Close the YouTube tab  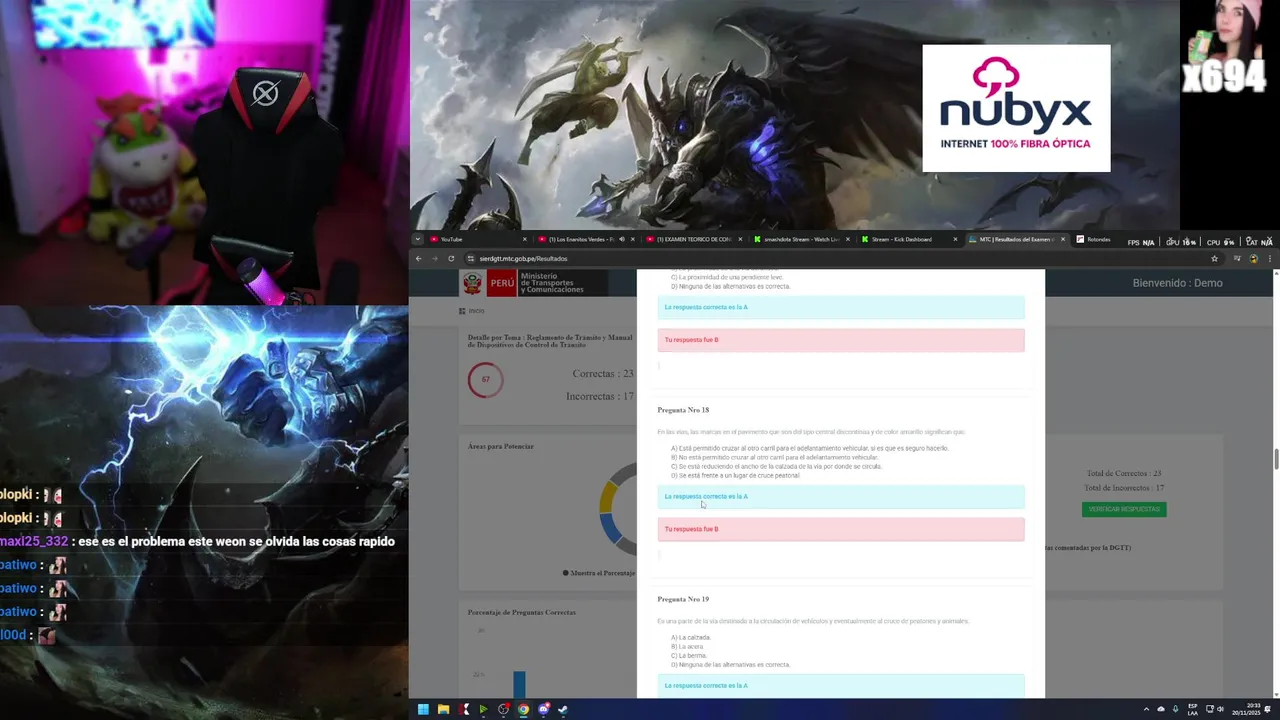point(524,240)
